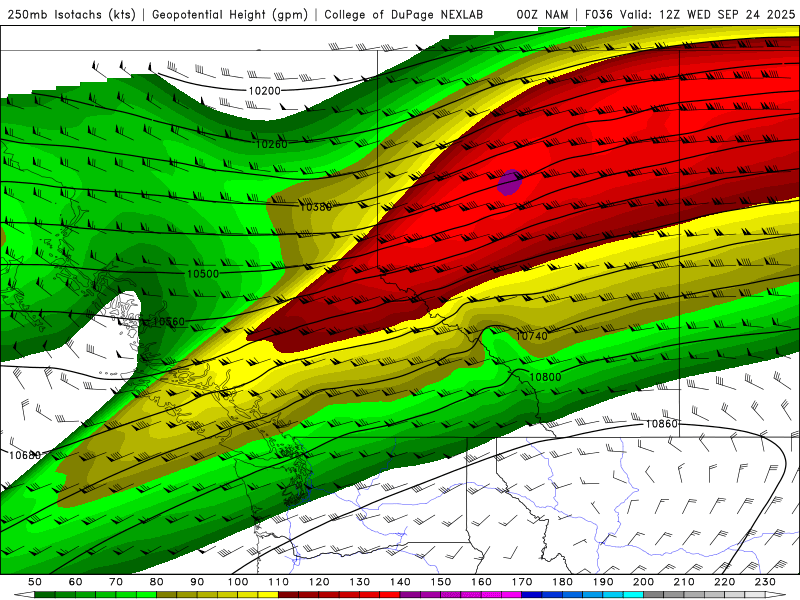Click the 200 knot value on the color scale
The height and width of the screenshot is (600, 800).
pyautogui.click(x=643, y=582)
